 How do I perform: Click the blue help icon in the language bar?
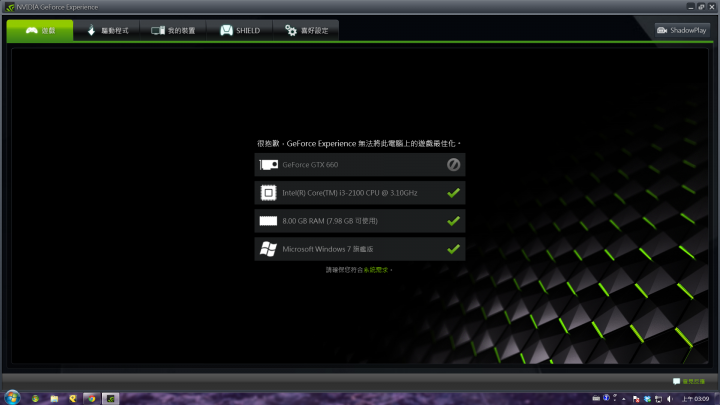tap(606, 398)
